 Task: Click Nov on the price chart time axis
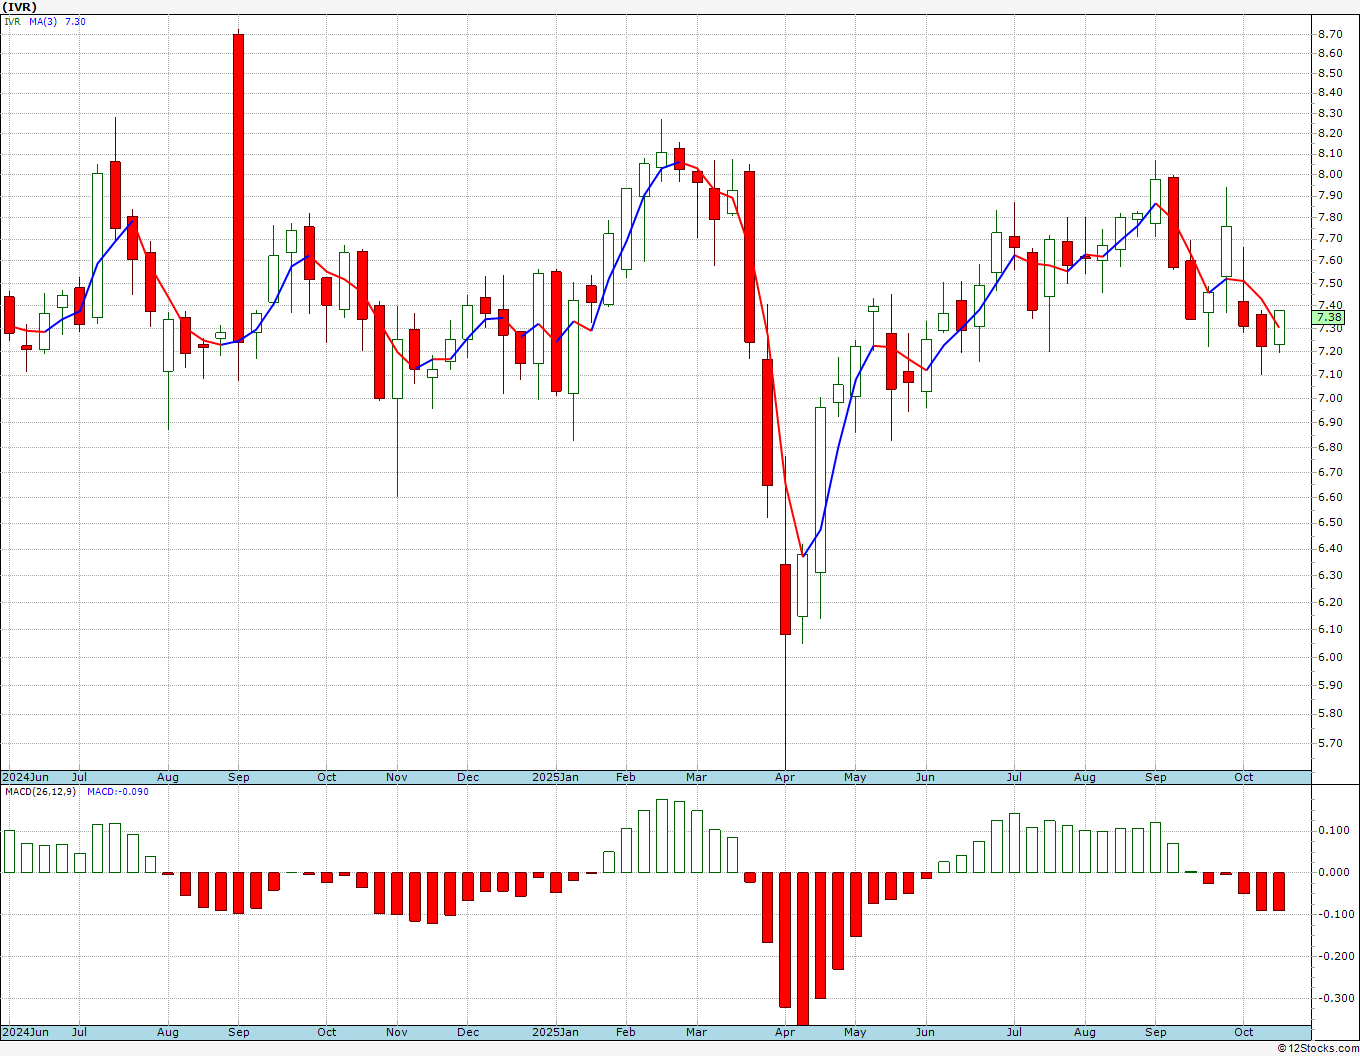(397, 777)
